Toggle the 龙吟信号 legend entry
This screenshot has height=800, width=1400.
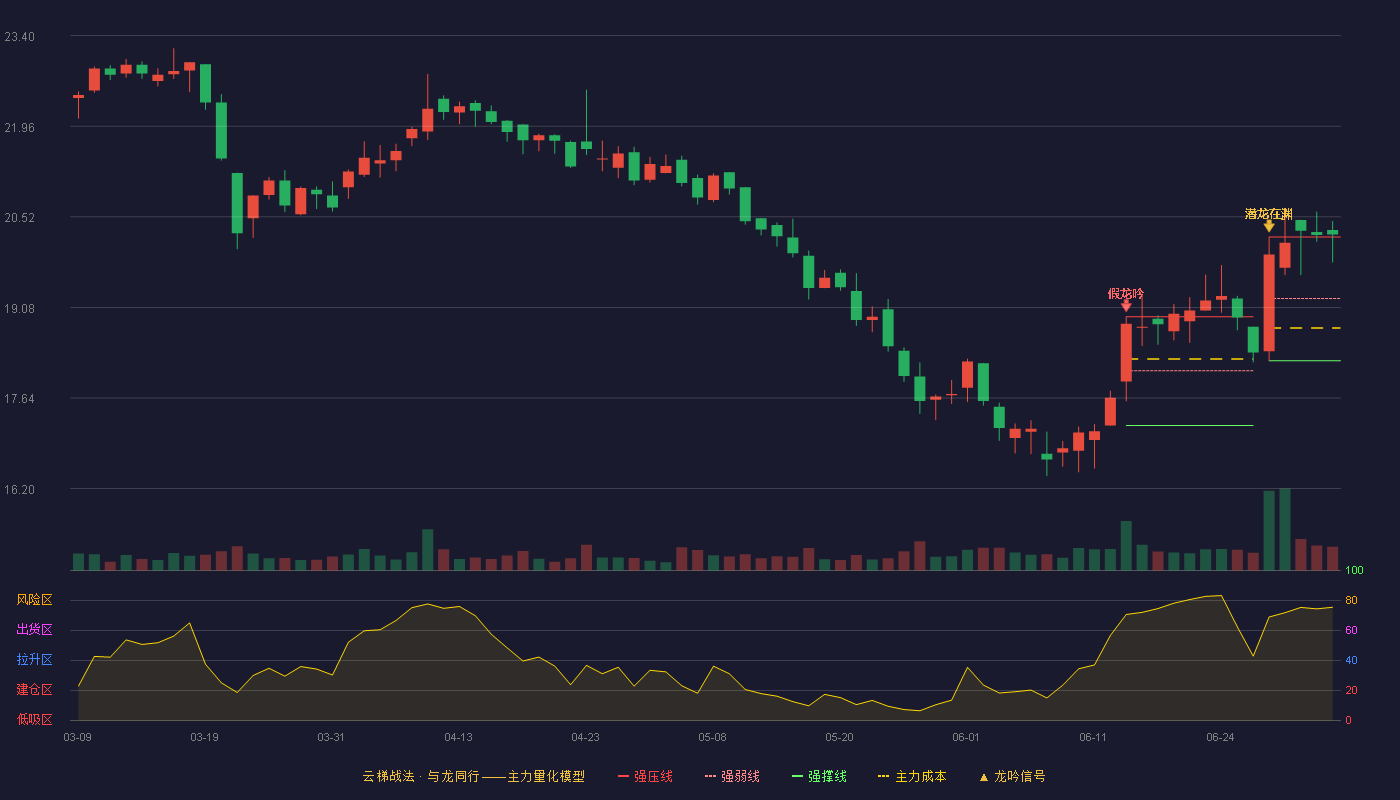(x=1012, y=776)
